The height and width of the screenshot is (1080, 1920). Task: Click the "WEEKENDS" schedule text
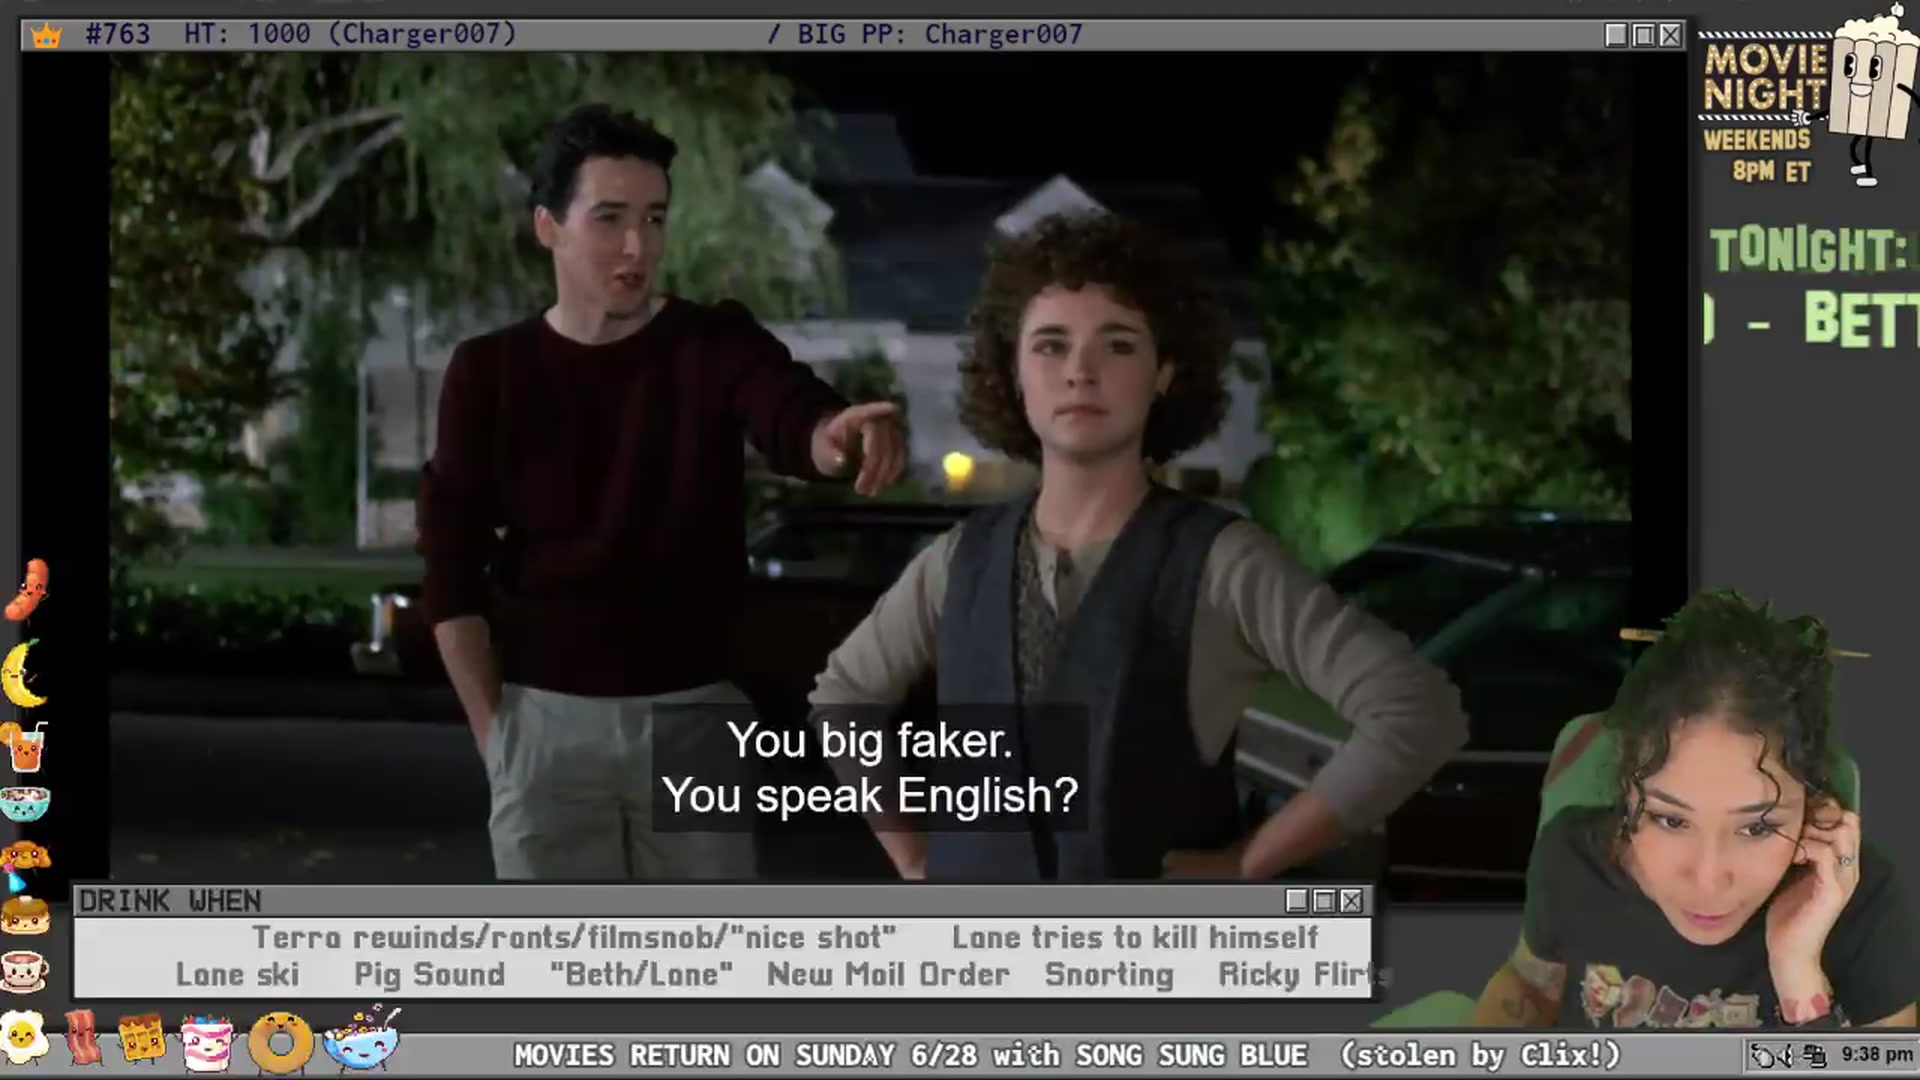(1757, 140)
